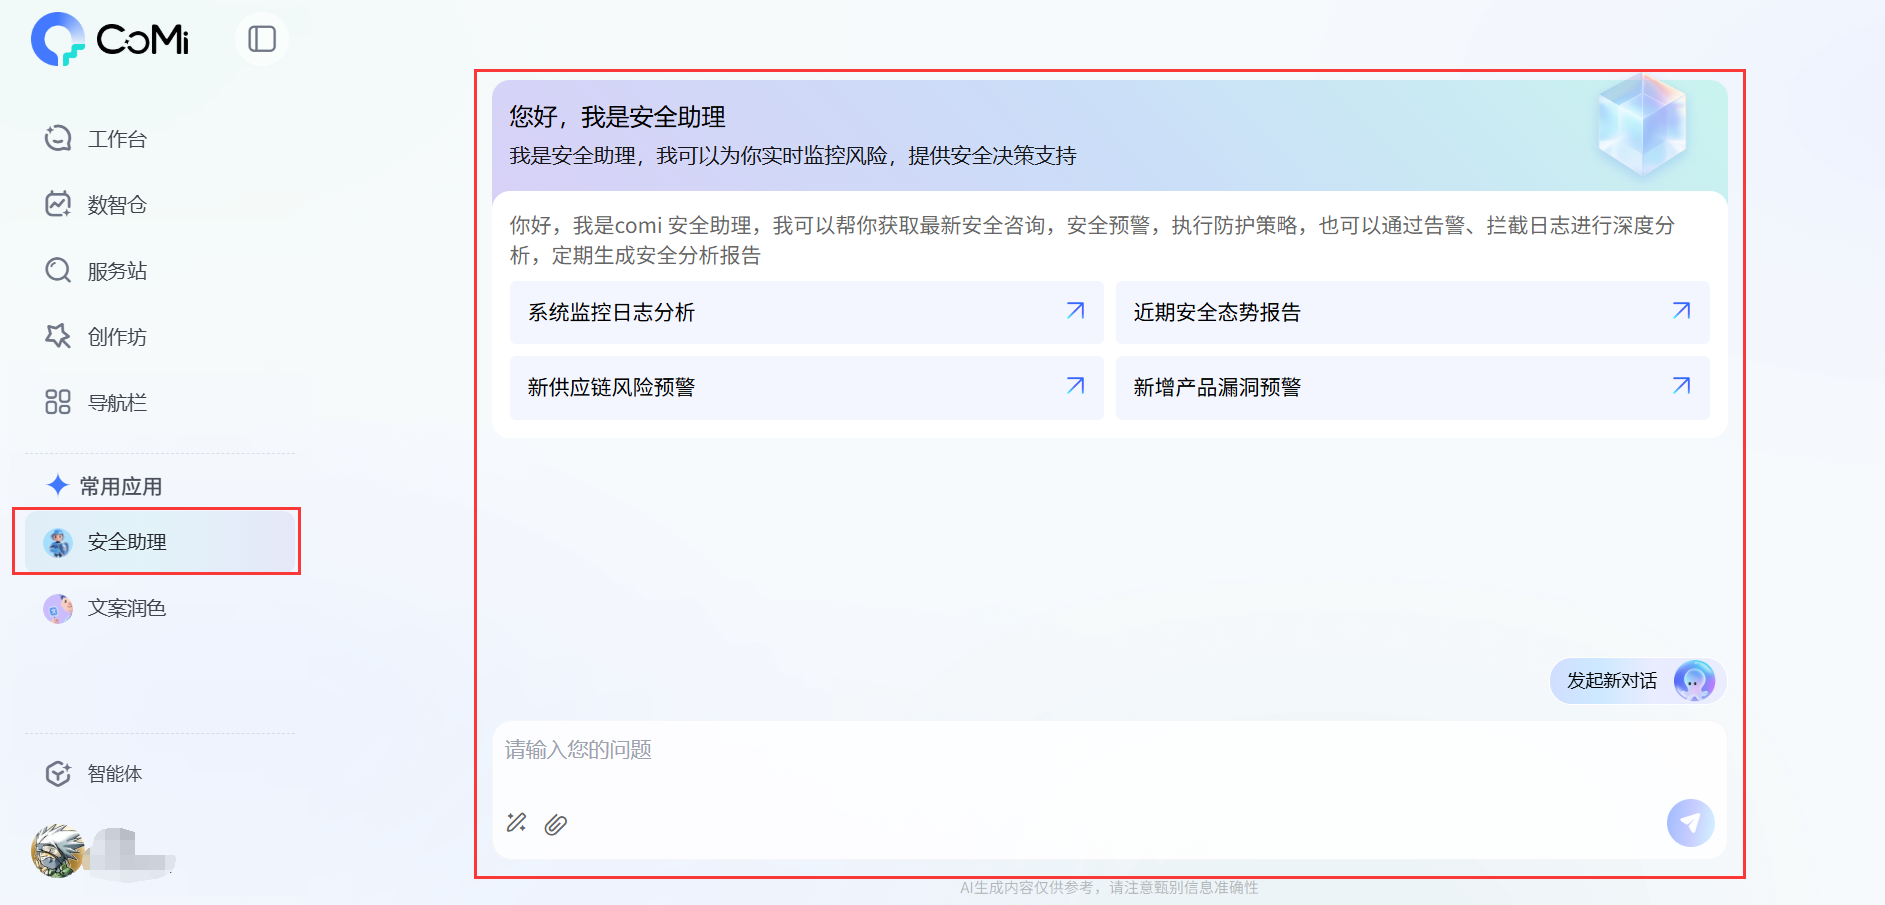Image resolution: width=1885 pixels, height=905 pixels.
Task: Click 智能体 menu label
Action: point(115,774)
